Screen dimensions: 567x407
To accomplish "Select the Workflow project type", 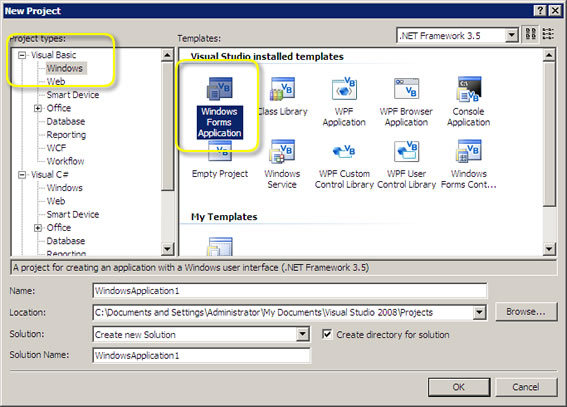I will (65, 161).
